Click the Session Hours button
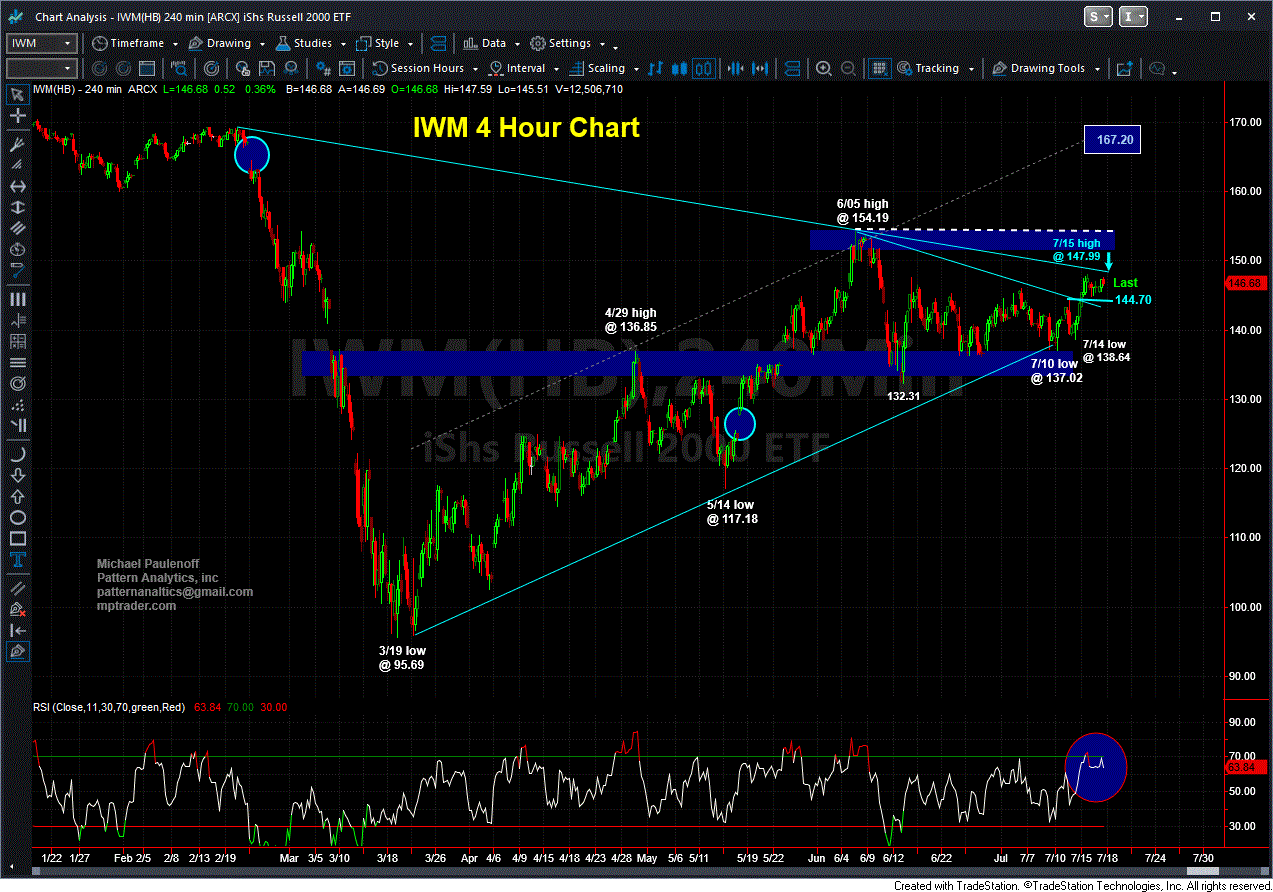The width and height of the screenshot is (1273, 892). (x=420, y=68)
